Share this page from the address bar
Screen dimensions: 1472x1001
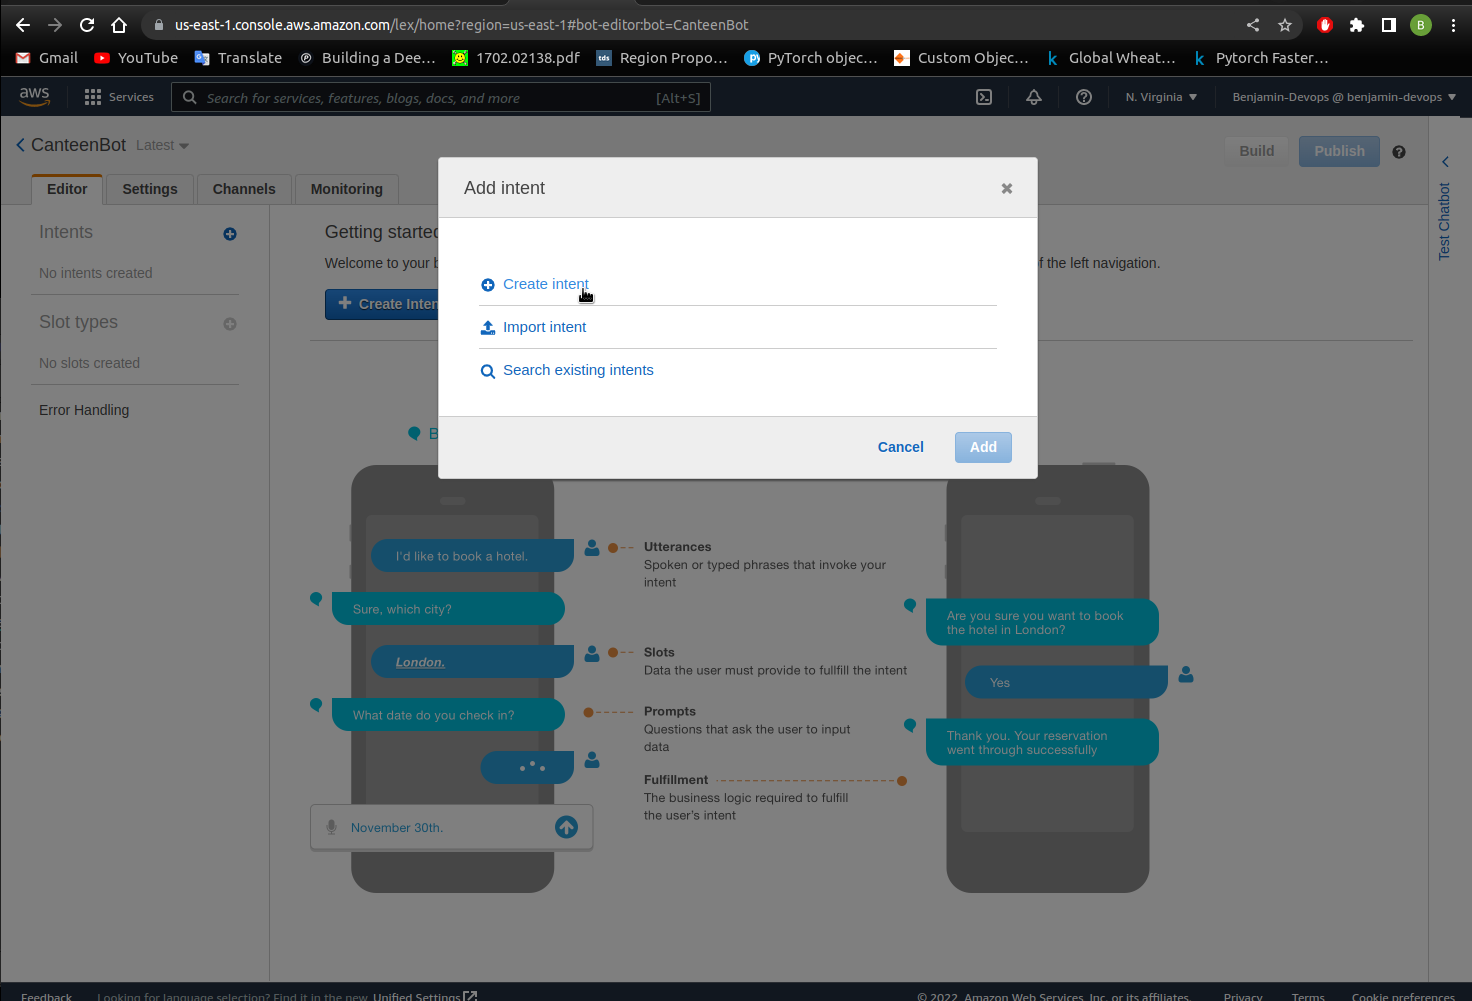(x=1253, y=25)
